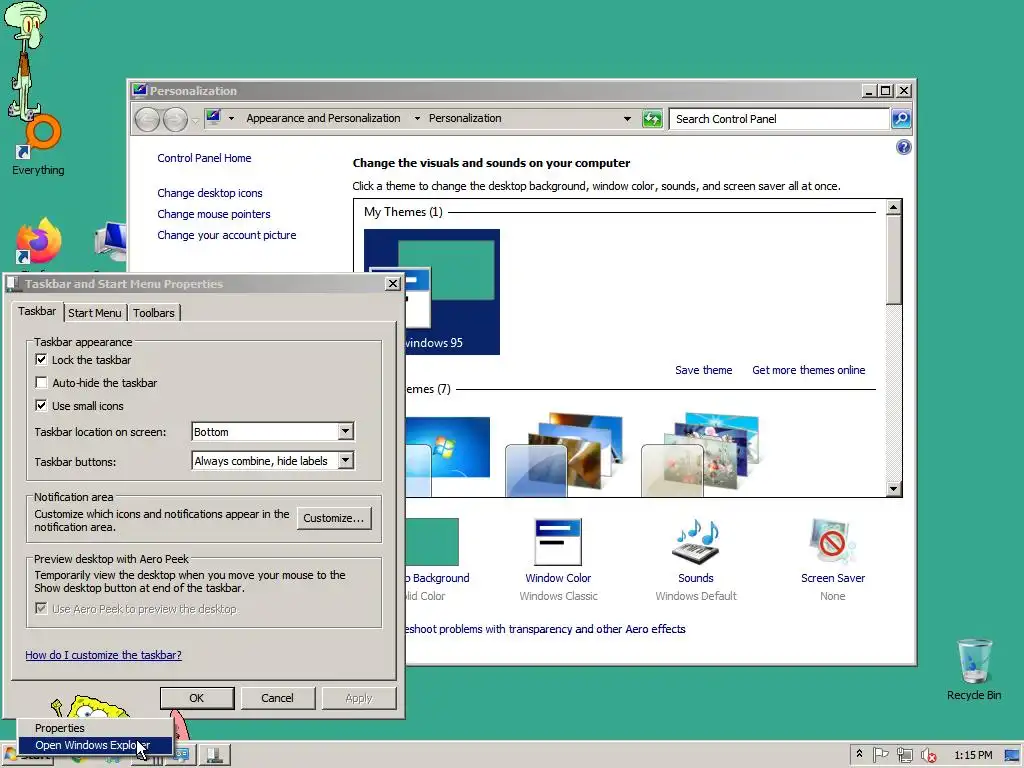Open Get more themes online link
Screen dimensions: 1024x768
808,370
